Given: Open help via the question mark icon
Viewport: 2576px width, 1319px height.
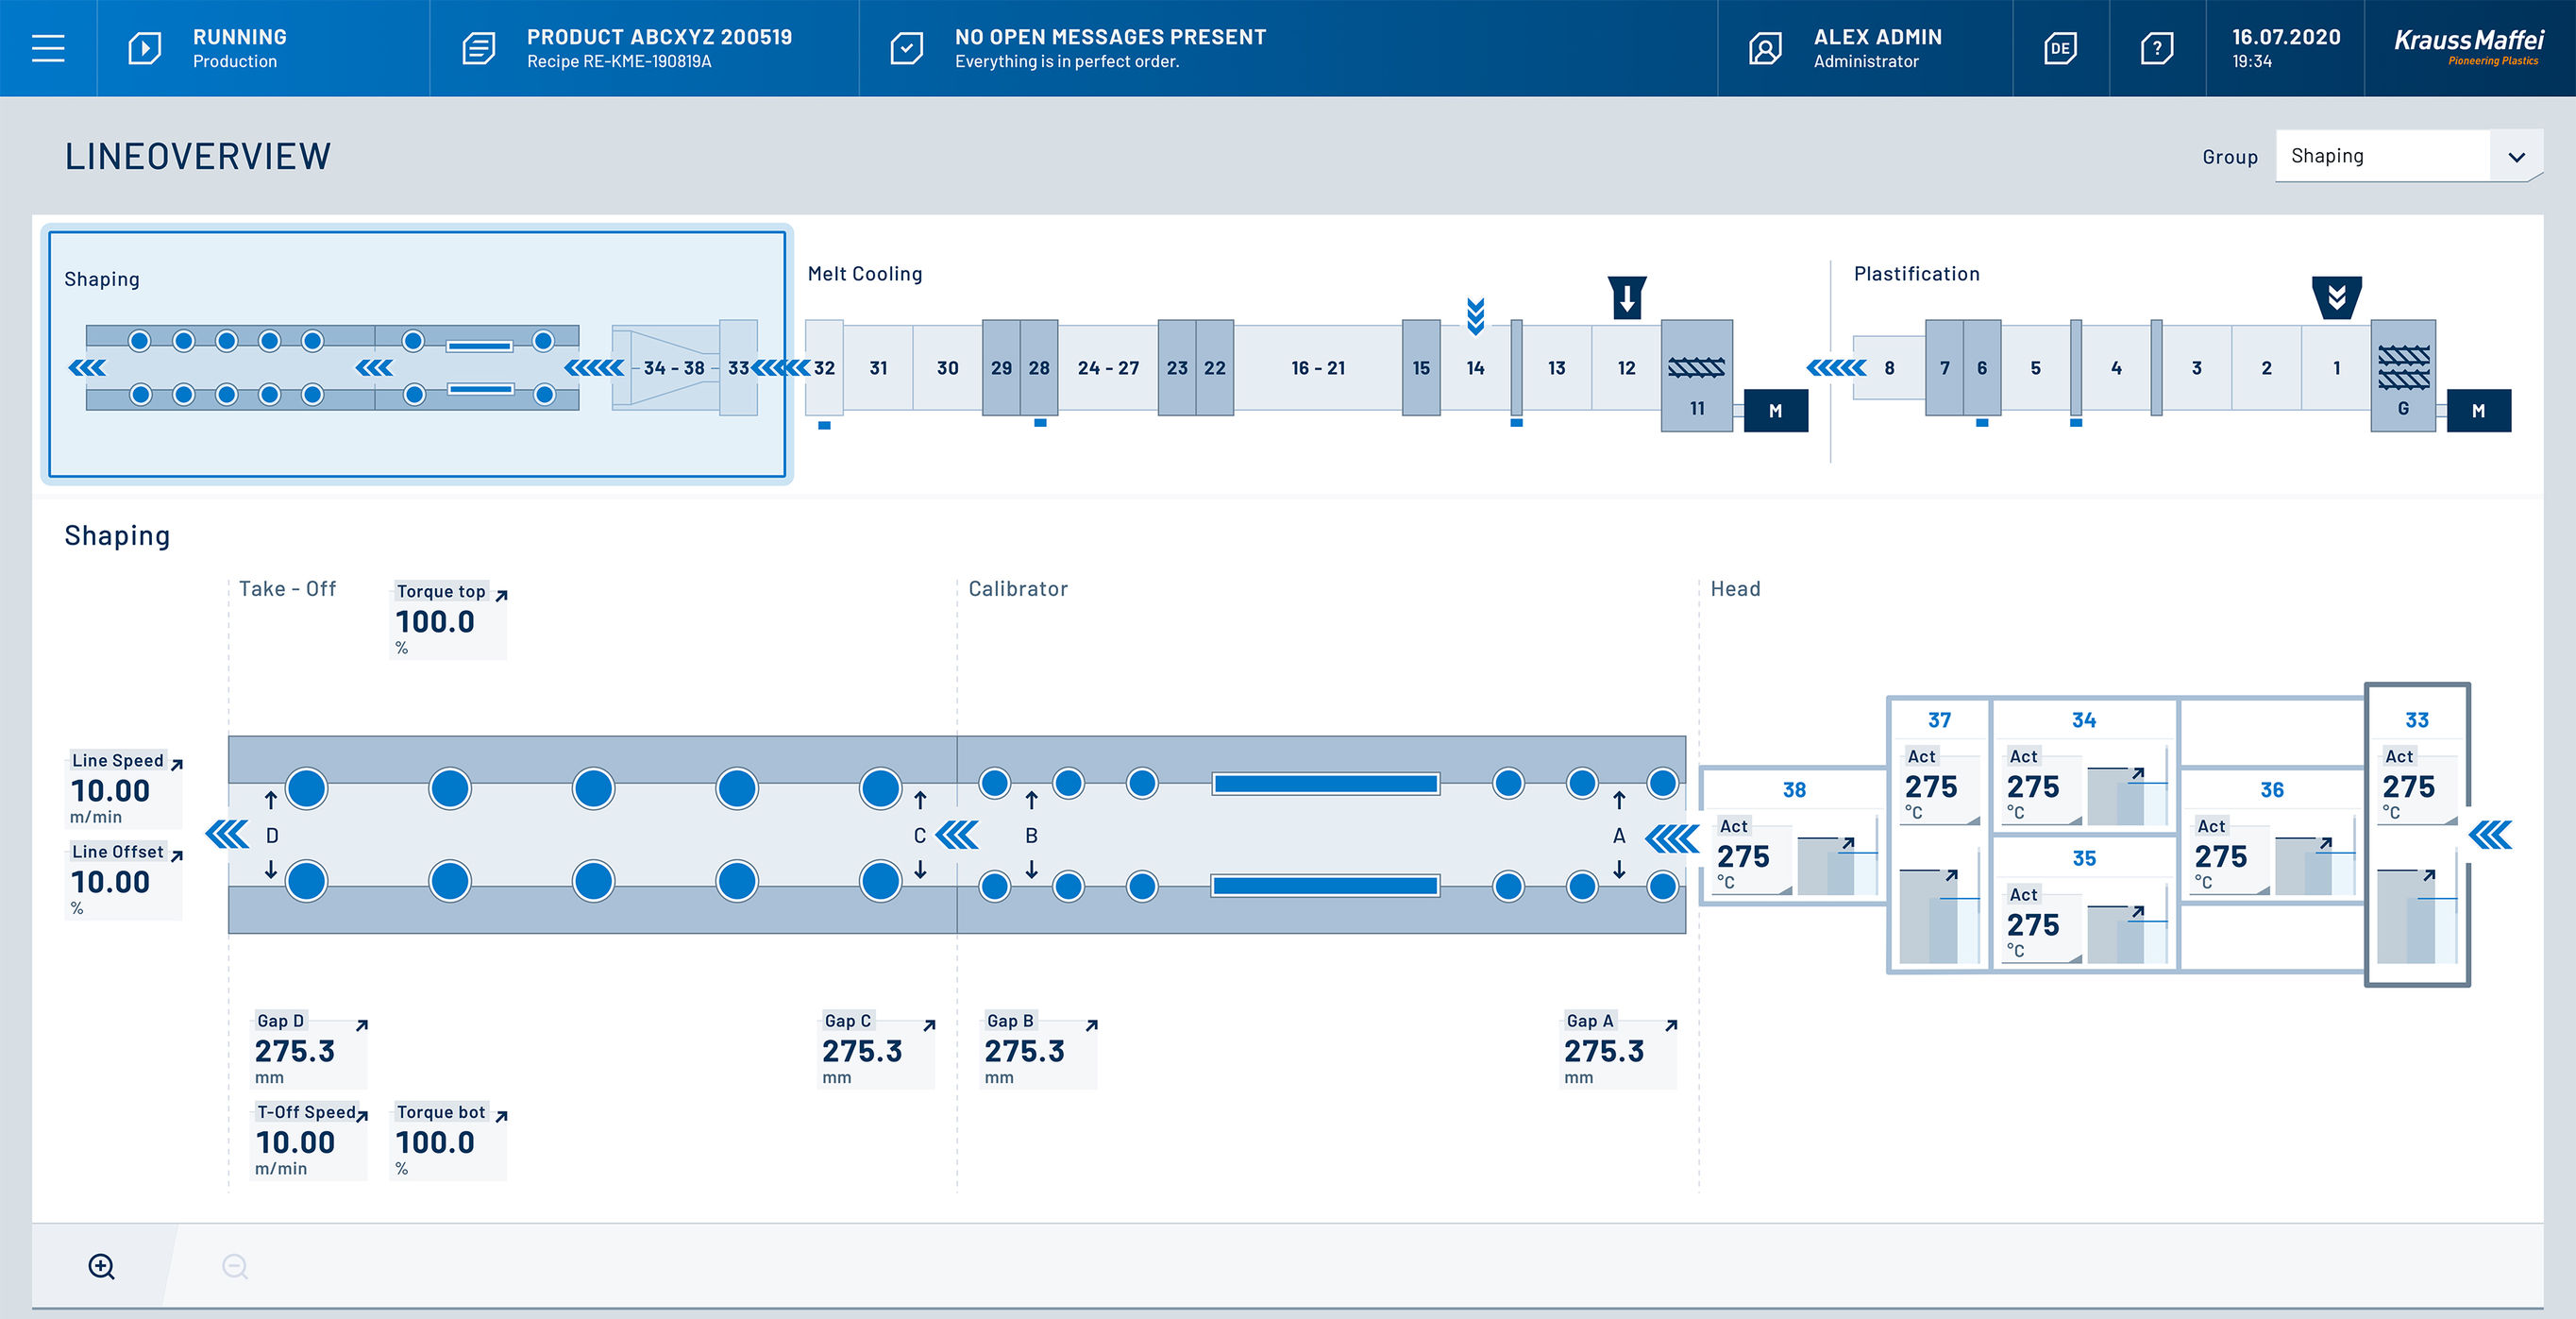Looking at the screenshot, I should click(x=2157, y=48).
